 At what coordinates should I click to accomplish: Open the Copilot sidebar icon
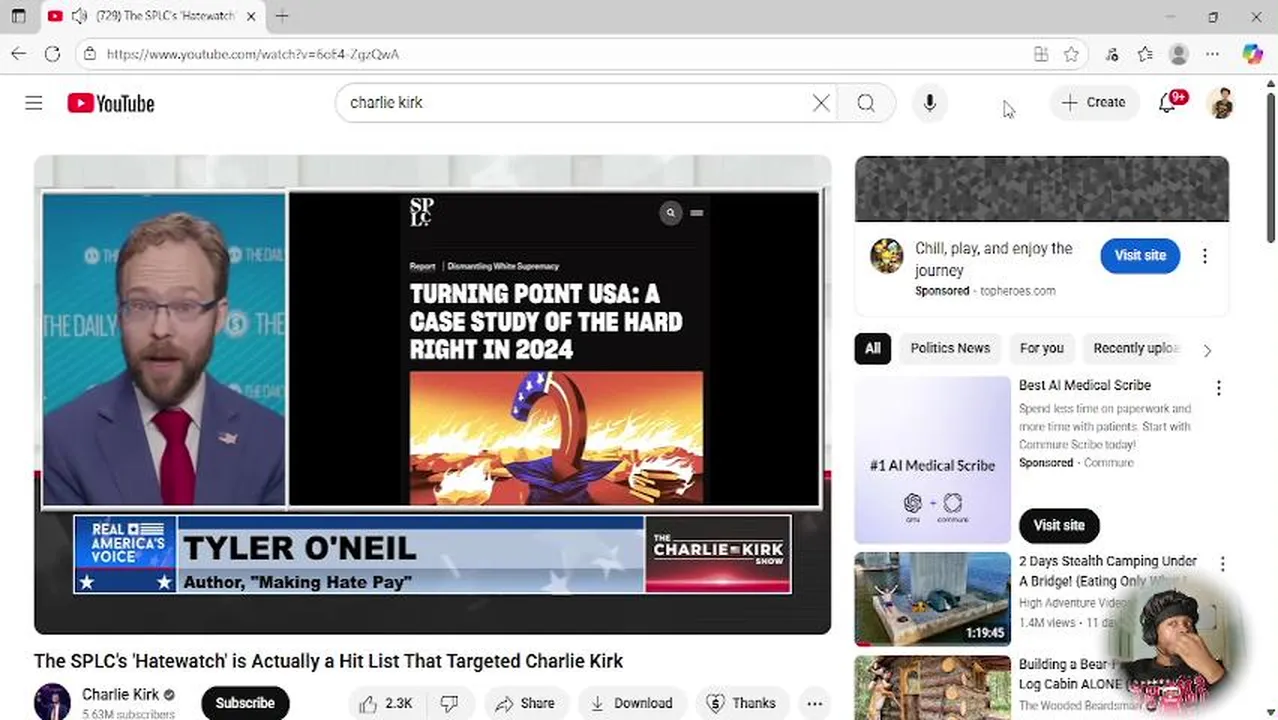[1252, 54]
